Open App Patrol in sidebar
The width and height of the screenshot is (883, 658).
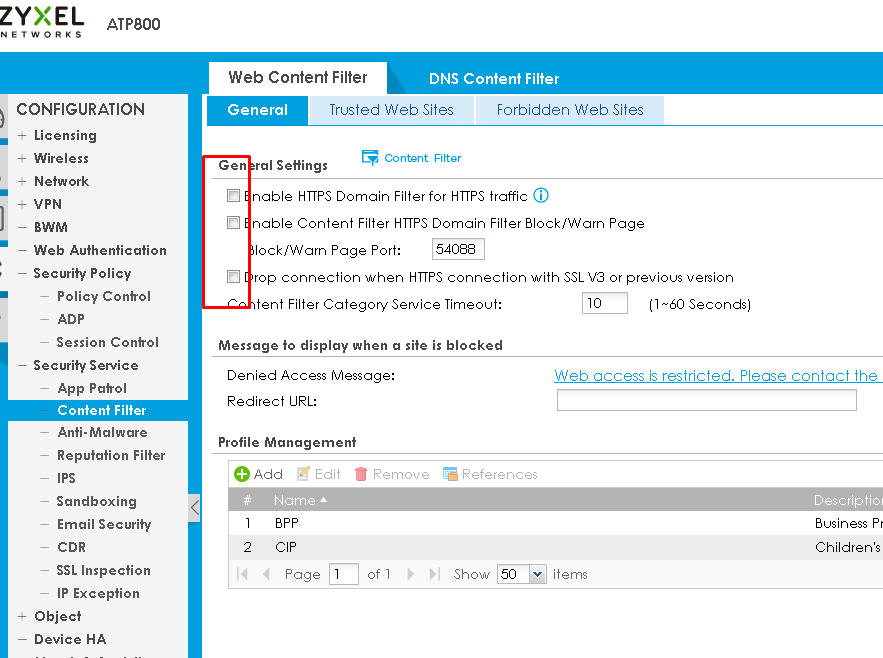92,388
